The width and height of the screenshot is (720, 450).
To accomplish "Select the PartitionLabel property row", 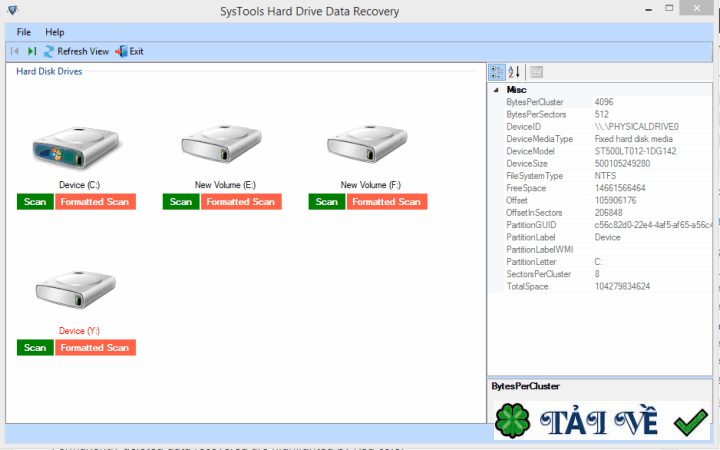I will pyautogui.click(x=607, y=237).
